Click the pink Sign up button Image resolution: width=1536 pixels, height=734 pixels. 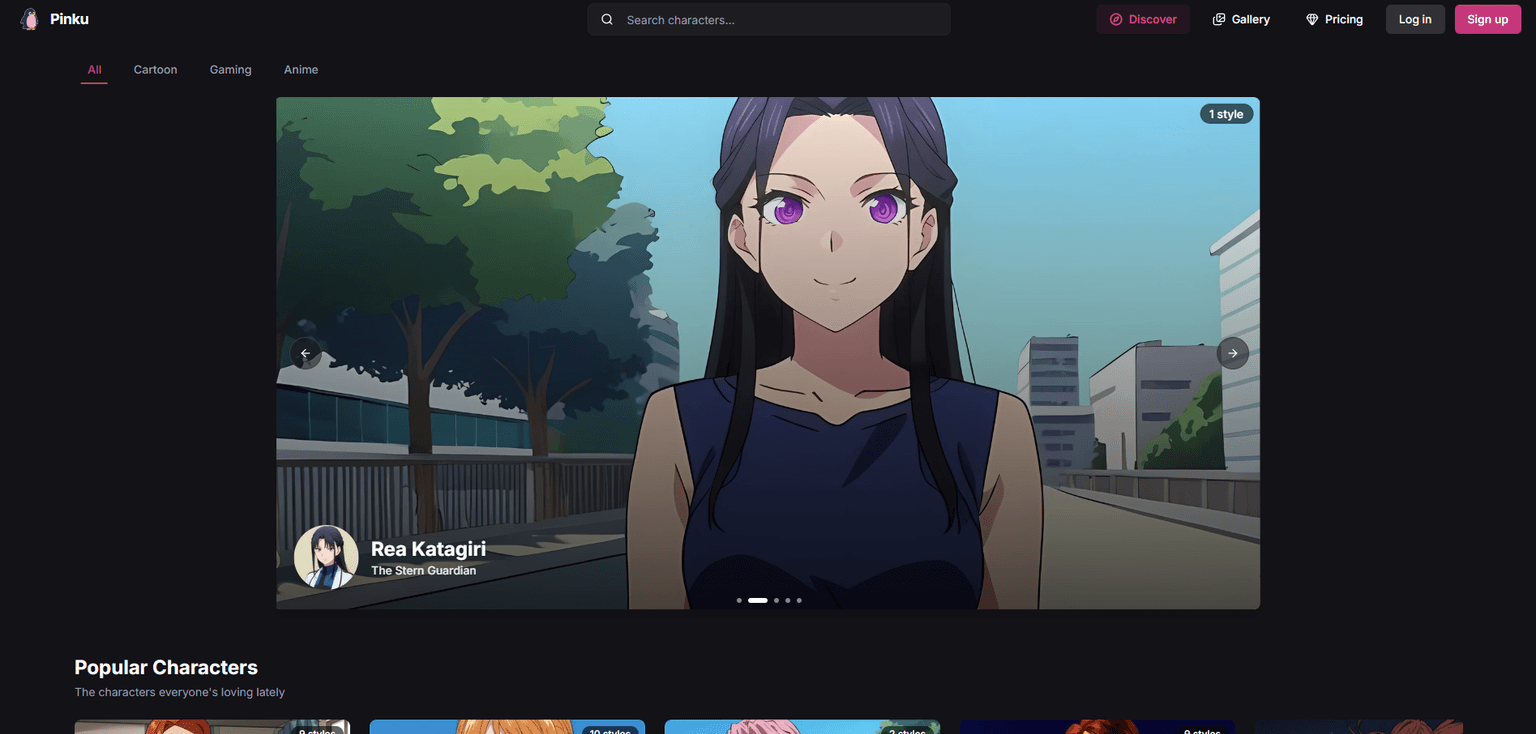coord(1487,18)
